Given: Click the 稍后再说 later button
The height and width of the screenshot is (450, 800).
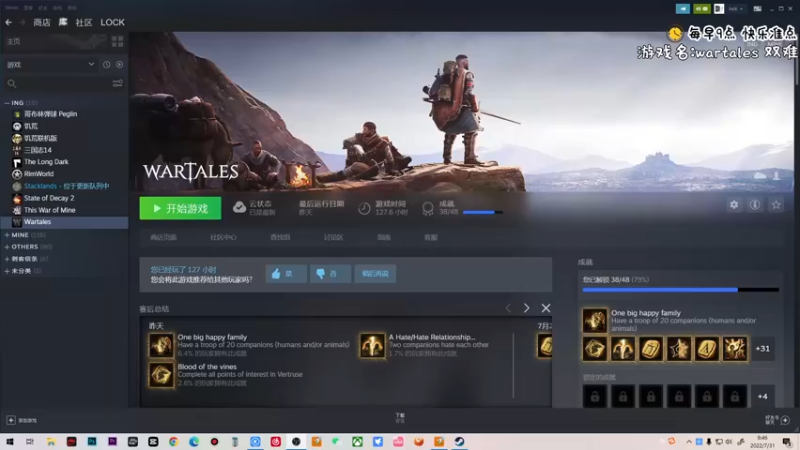Looking at the screenshot, I should (x=375, y=274).
